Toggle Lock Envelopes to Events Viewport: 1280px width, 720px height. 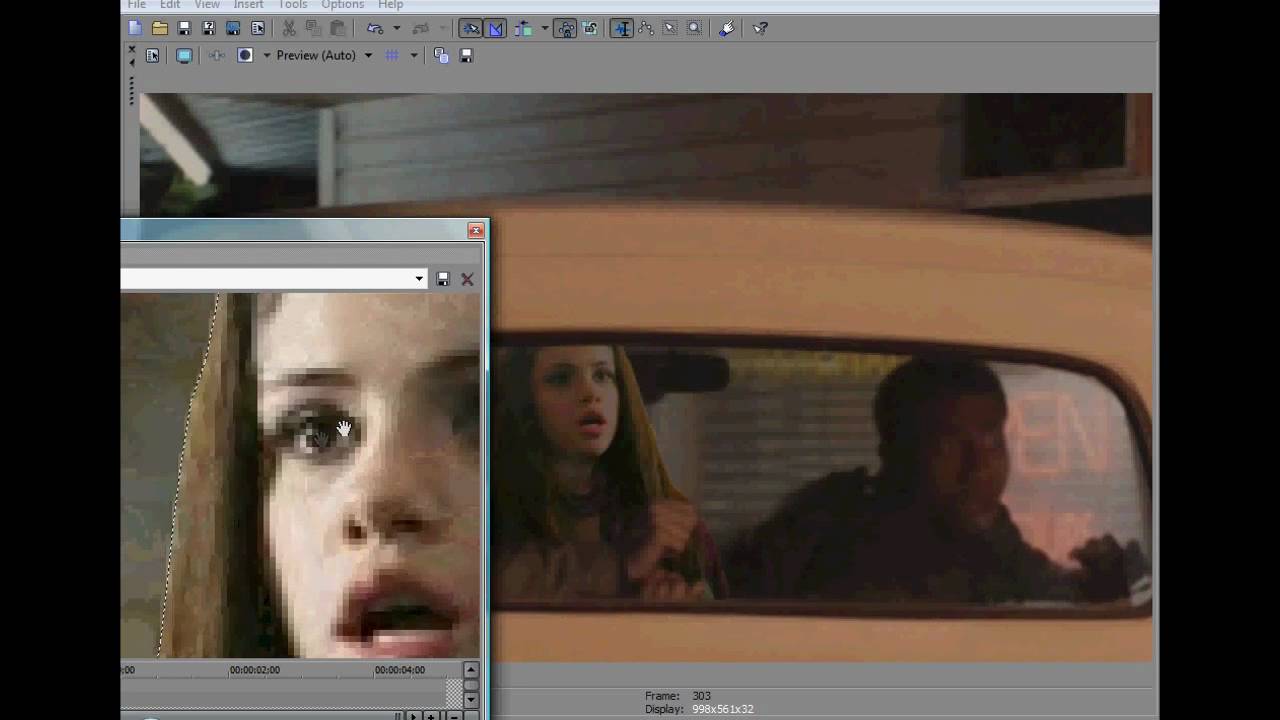coord(567,28)
